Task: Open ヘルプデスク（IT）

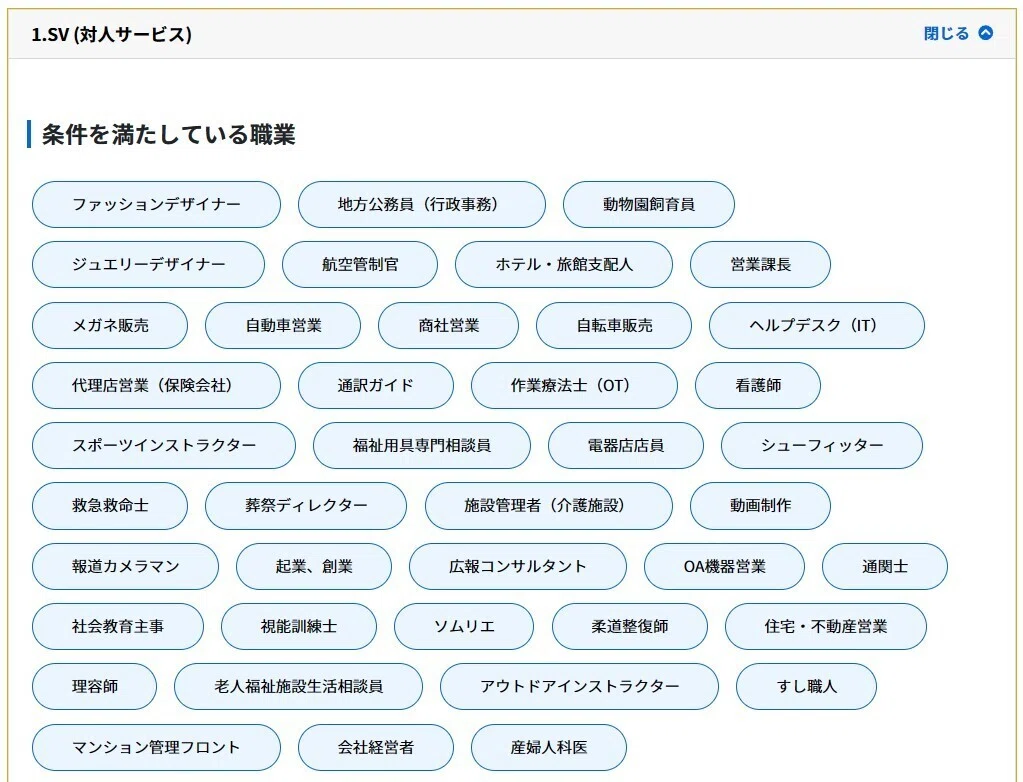Action: point(817,325)
